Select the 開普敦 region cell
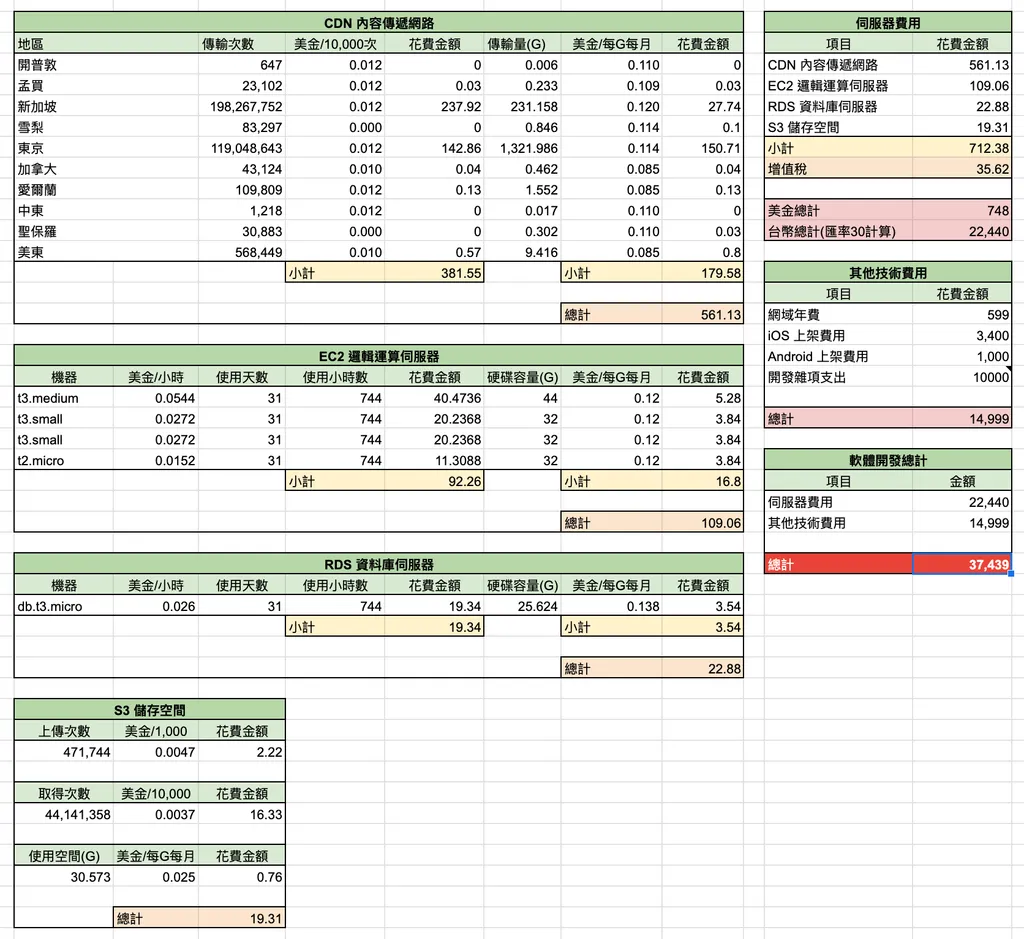The image size is (1024, 939). [106, 65]
